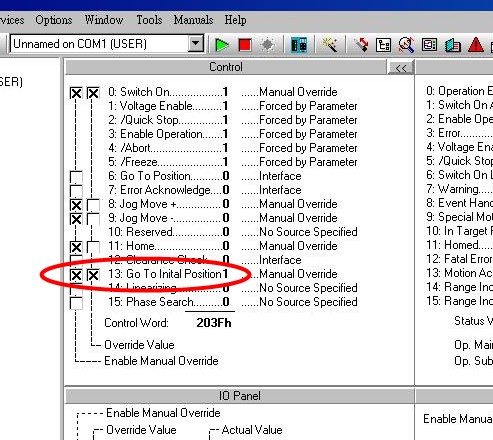
Task: Click the Control panel header
Action: click(226, 67)
